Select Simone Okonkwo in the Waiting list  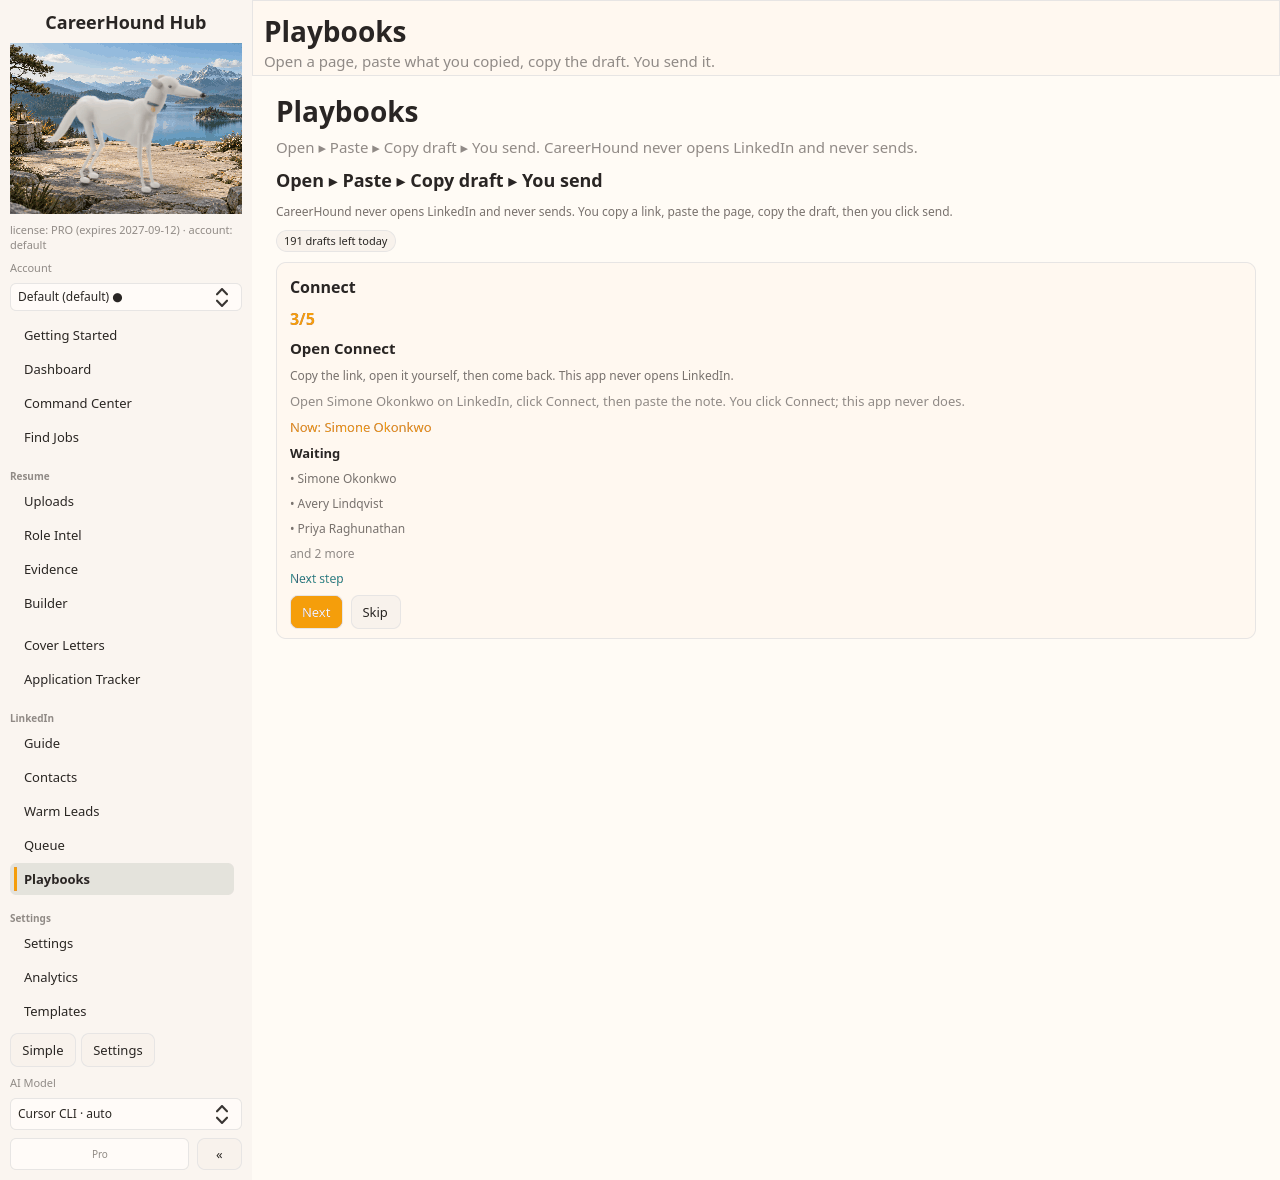tap(343, 479)
